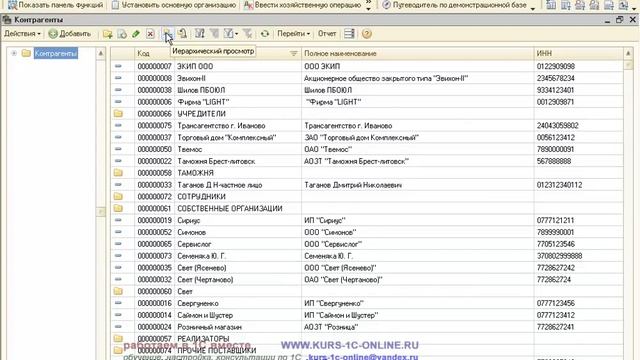Screen dimensions: 640x360
Task: Open Путеводитель по демонстрационной базе
Action: (454, 5)
